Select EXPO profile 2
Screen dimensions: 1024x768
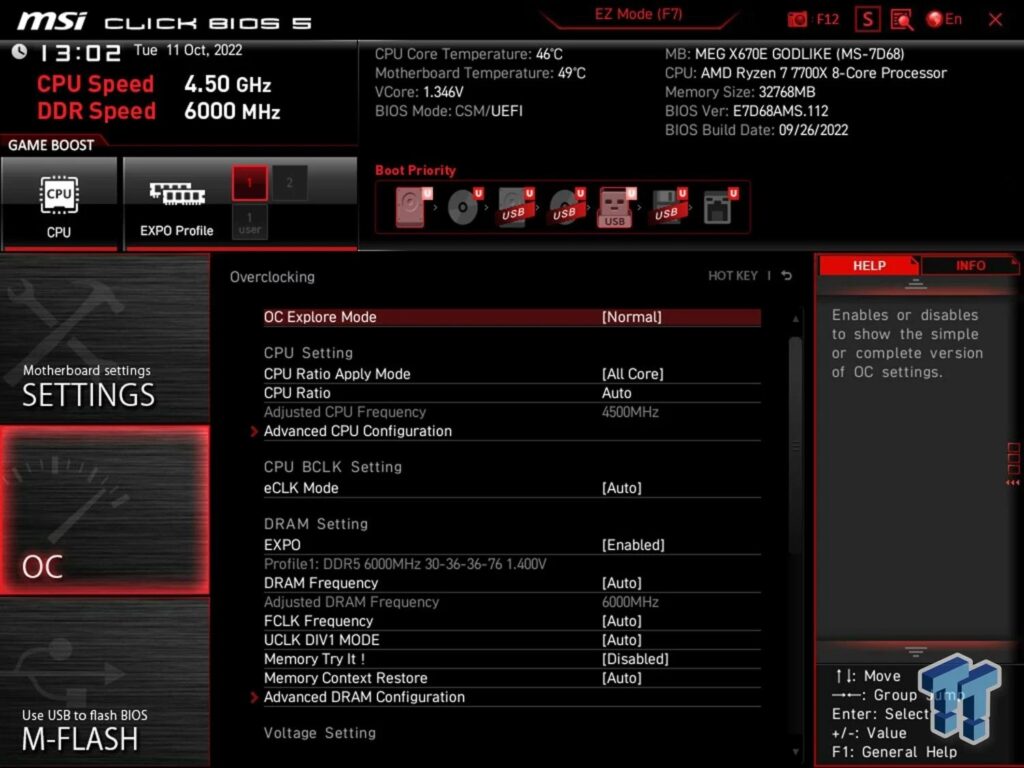point(290,183)
